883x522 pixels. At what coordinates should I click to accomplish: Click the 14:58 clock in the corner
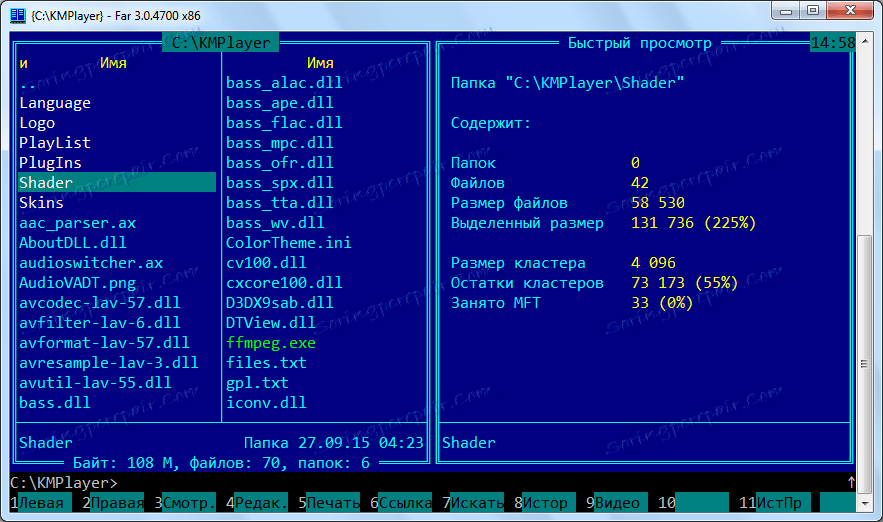point(833,43)
